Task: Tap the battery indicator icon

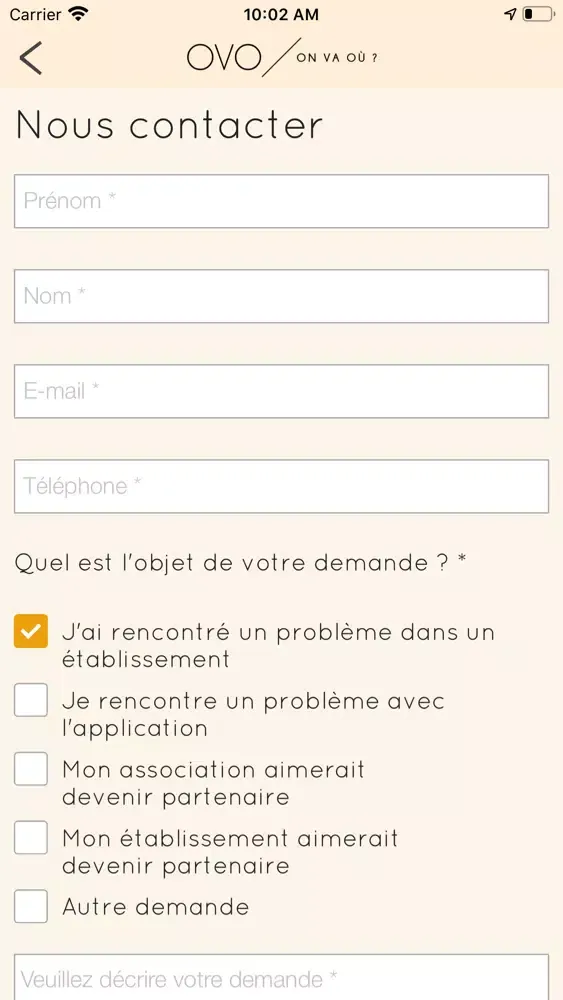Action: coord(539,14)
